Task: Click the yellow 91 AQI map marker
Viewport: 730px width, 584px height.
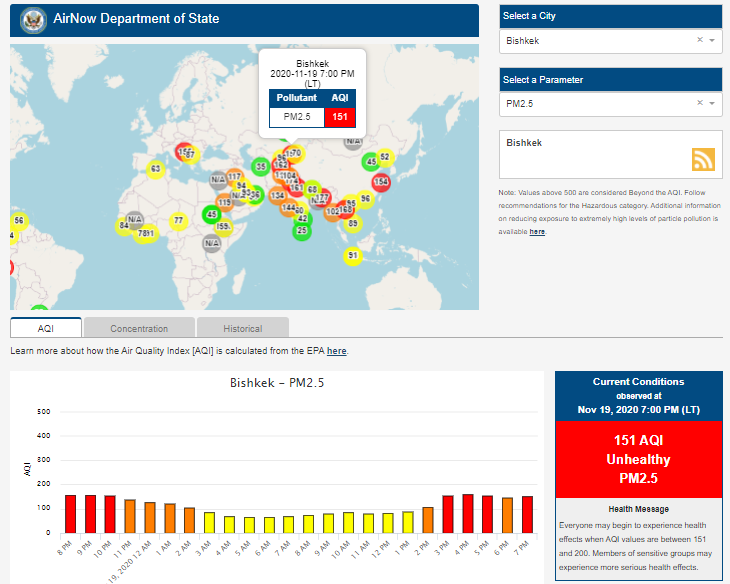Action: (x=352, y=256)
